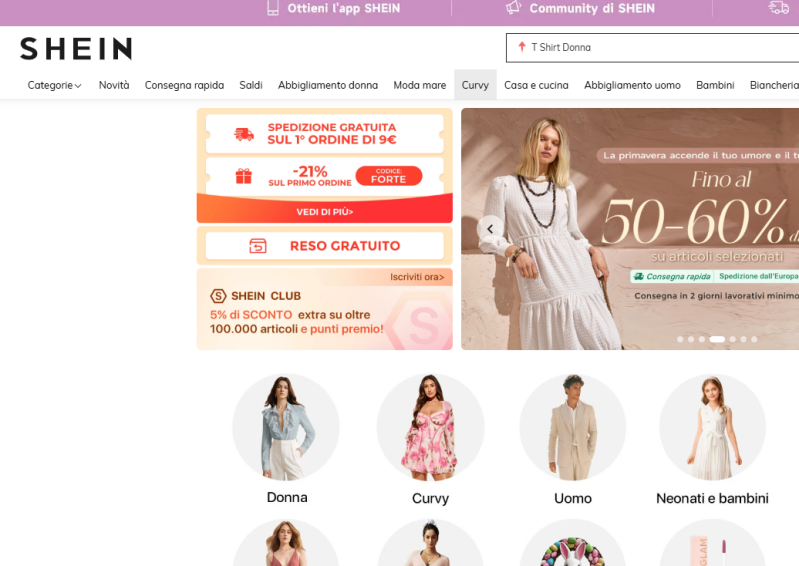Screen dimensions: 799x566
Task: Click the Spedizione Gratuita sul 1° ordine coupon
Action: [325, 134]
